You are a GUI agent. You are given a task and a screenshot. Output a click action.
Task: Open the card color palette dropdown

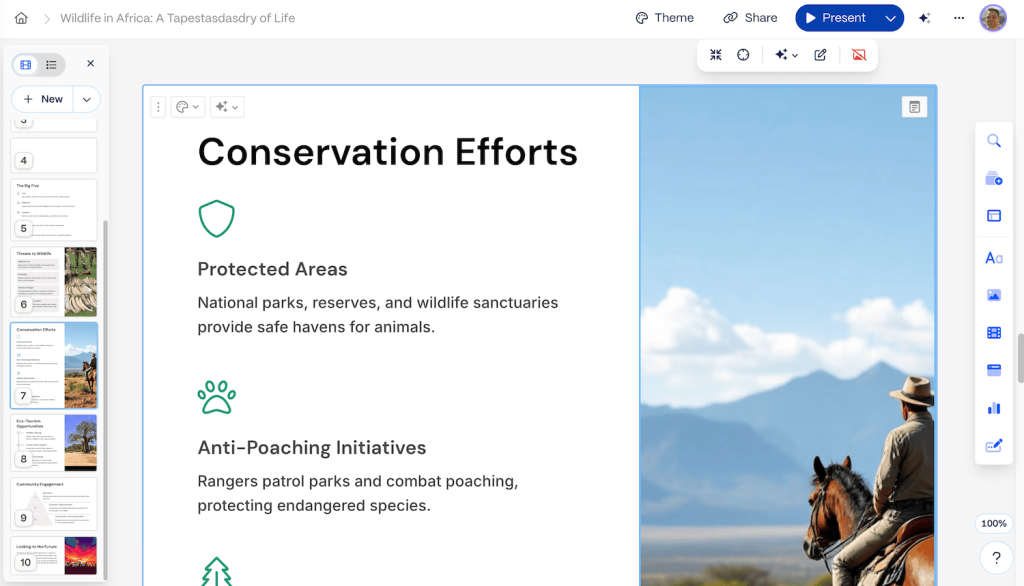pos(187,107)
